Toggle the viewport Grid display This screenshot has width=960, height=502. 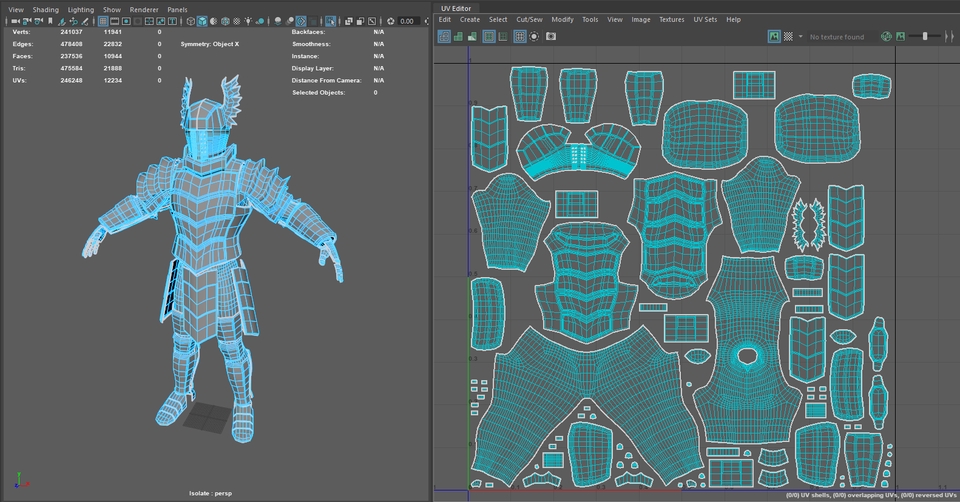103,21
